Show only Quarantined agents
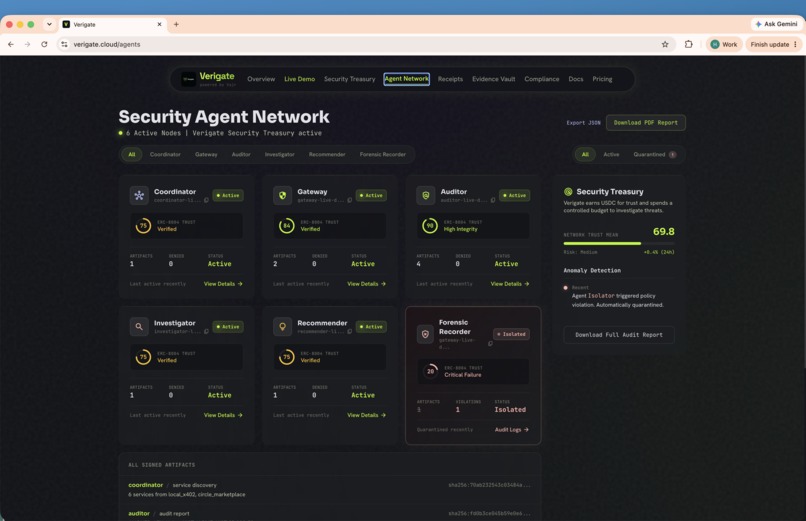Screen dimensions: 806x521 tap(654, 154)
